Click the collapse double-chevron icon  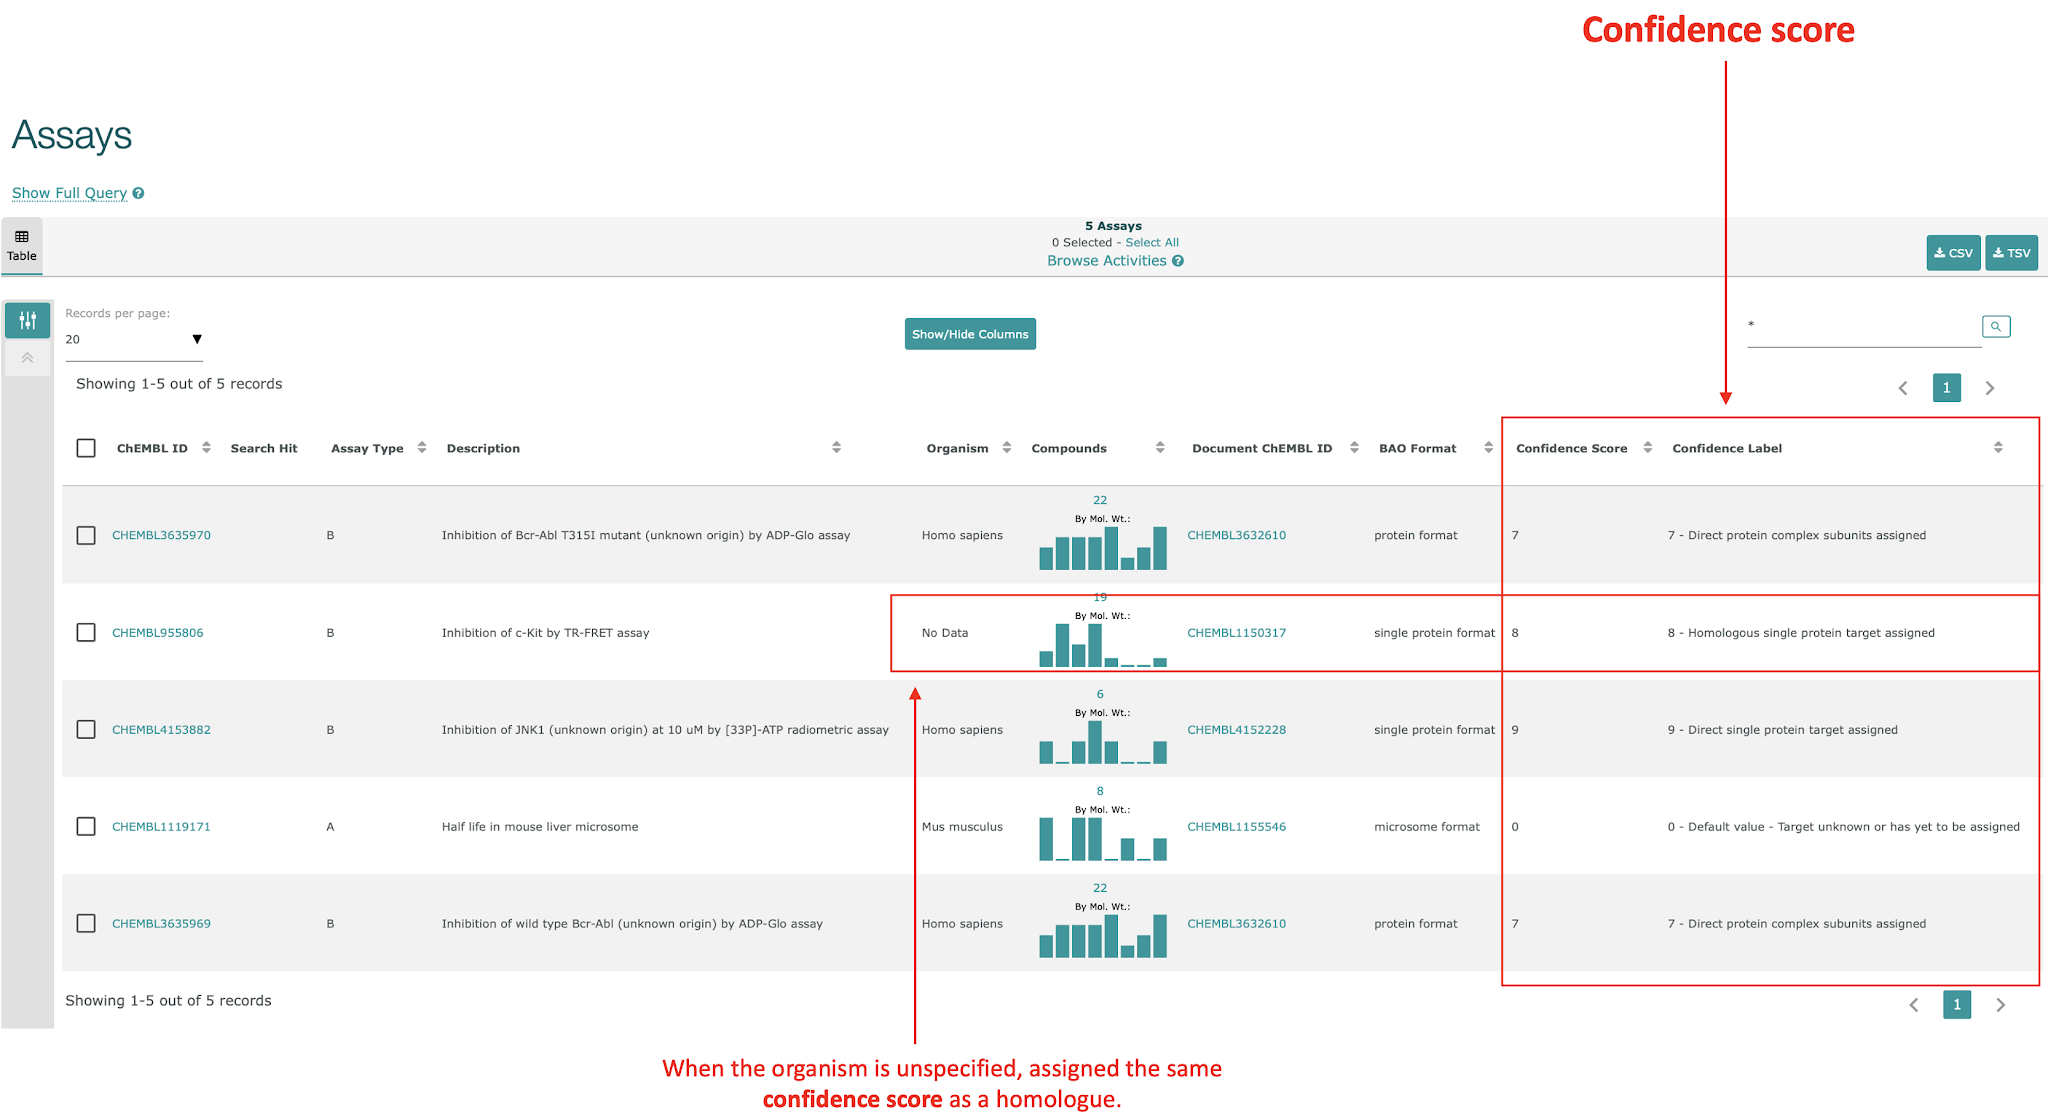point(28,358)
